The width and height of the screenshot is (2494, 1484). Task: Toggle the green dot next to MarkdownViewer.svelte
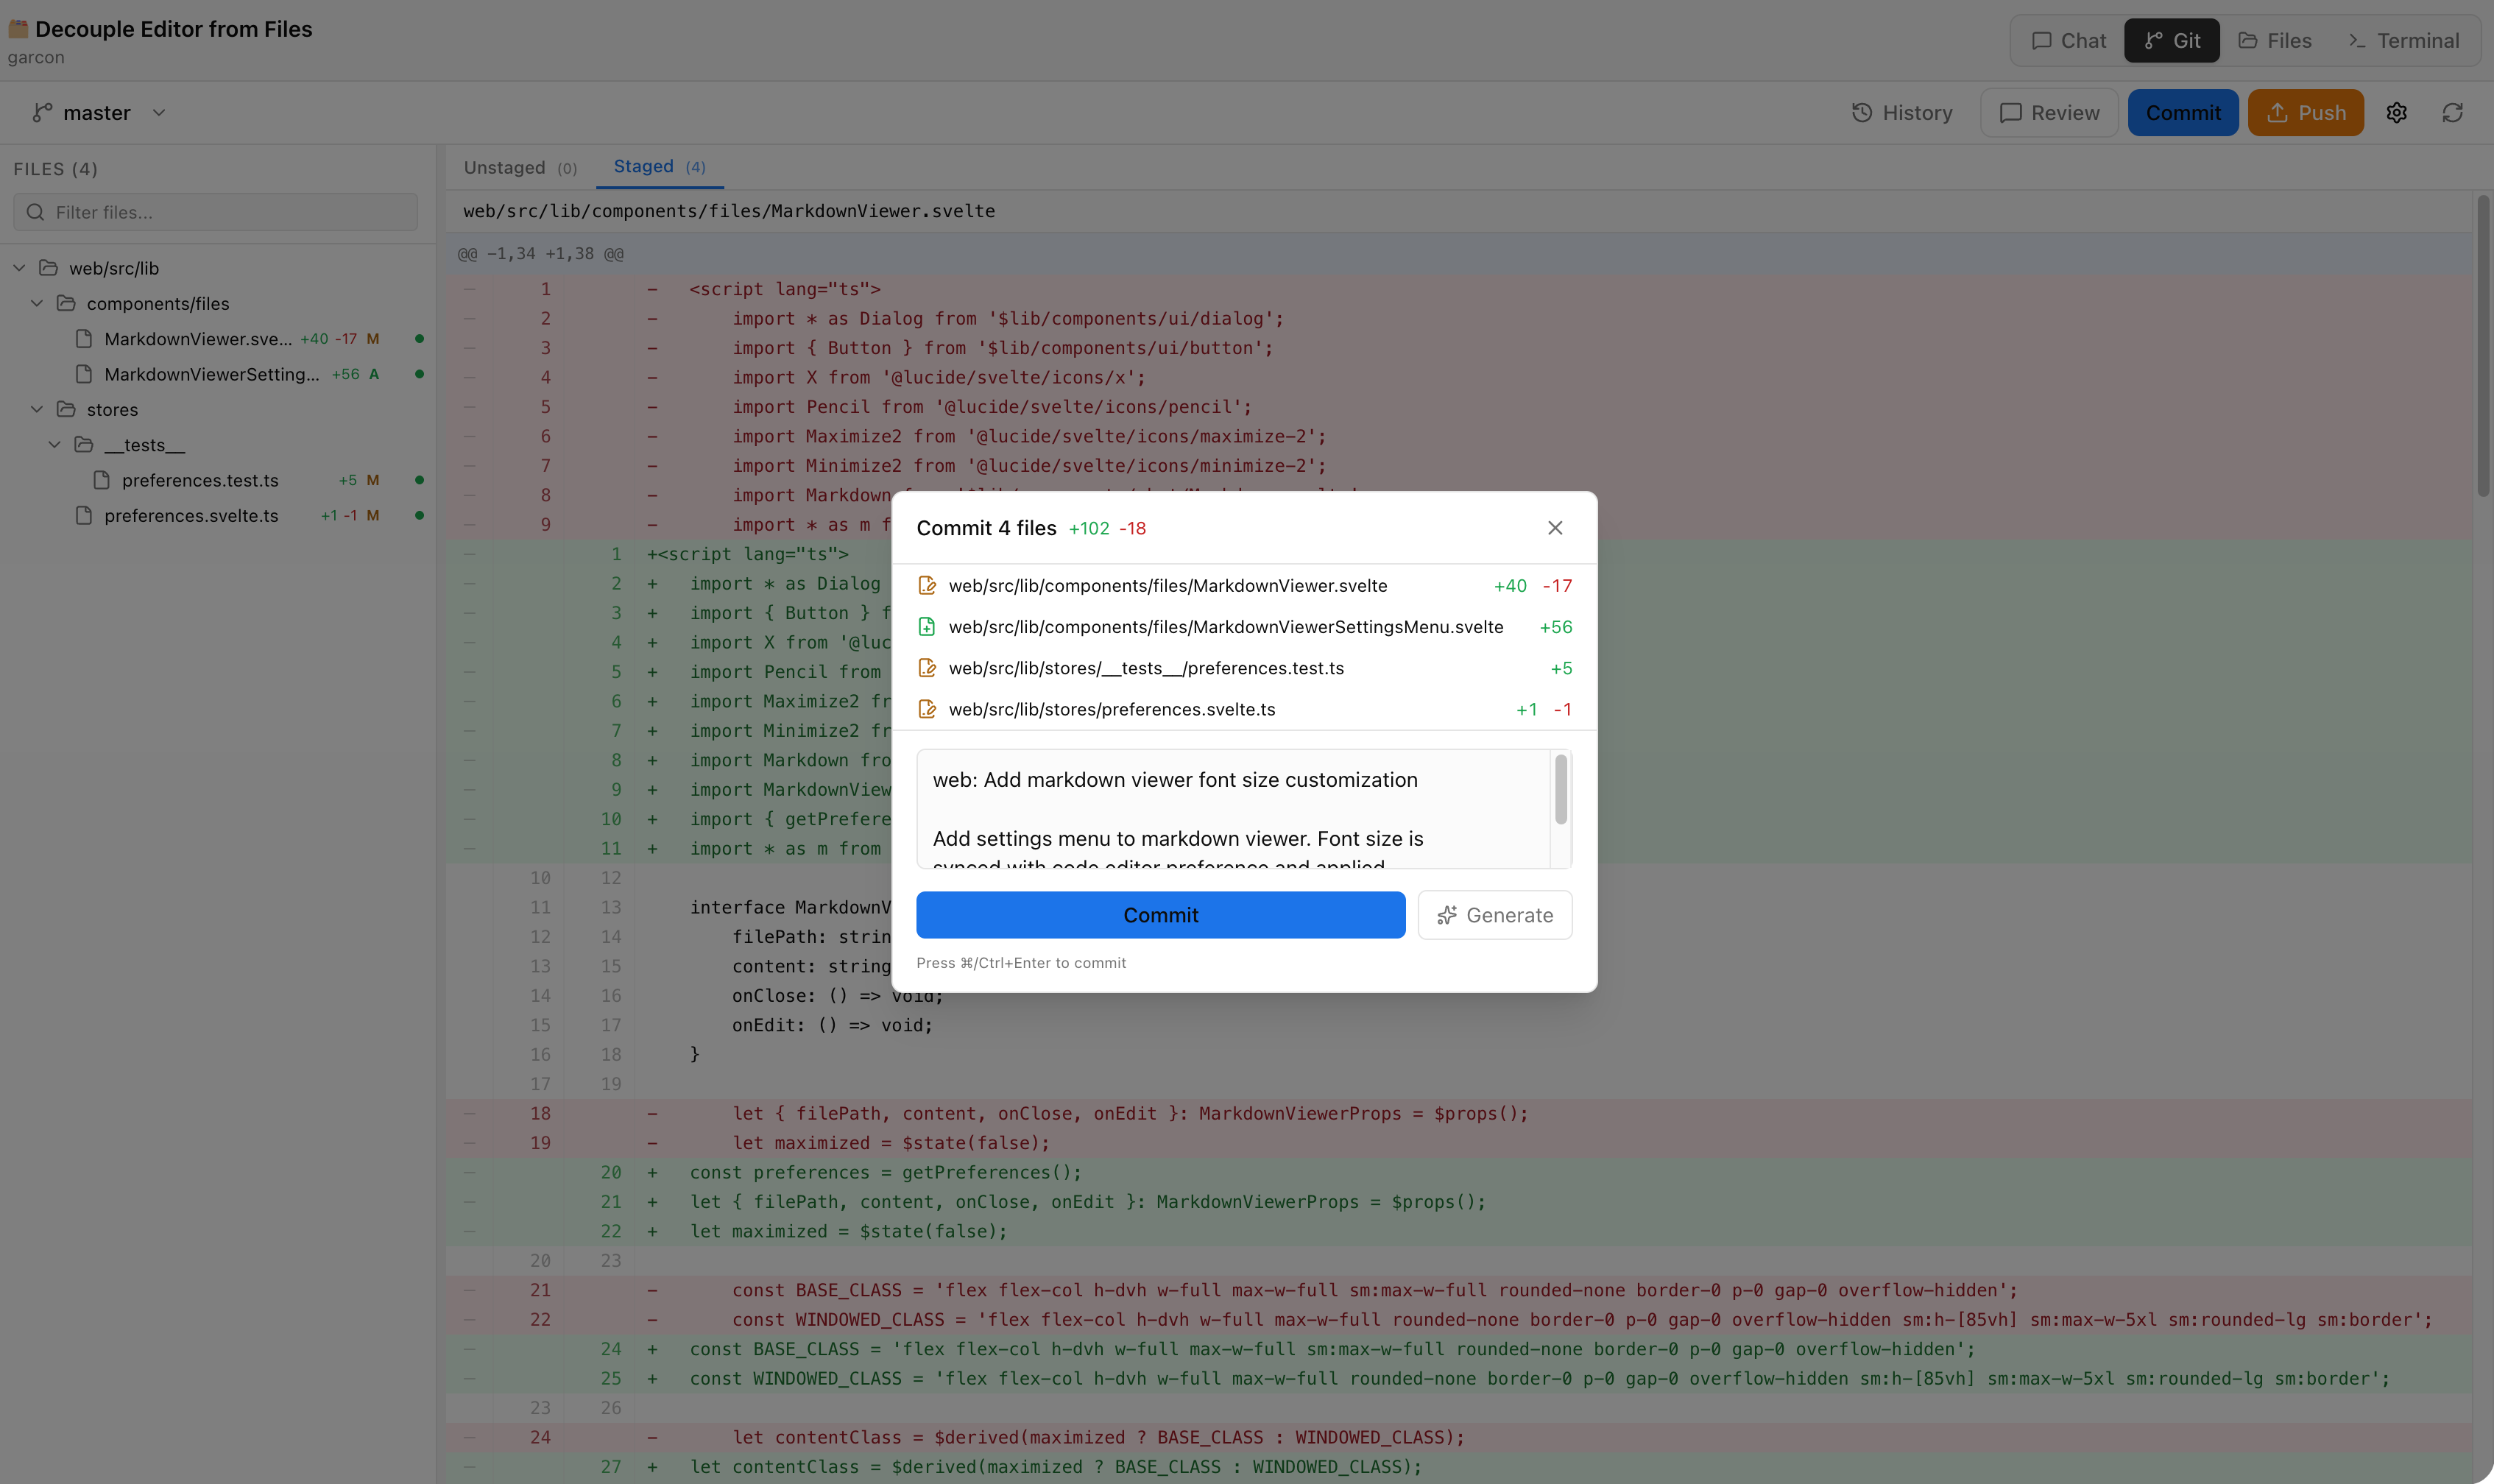[420, 339]
